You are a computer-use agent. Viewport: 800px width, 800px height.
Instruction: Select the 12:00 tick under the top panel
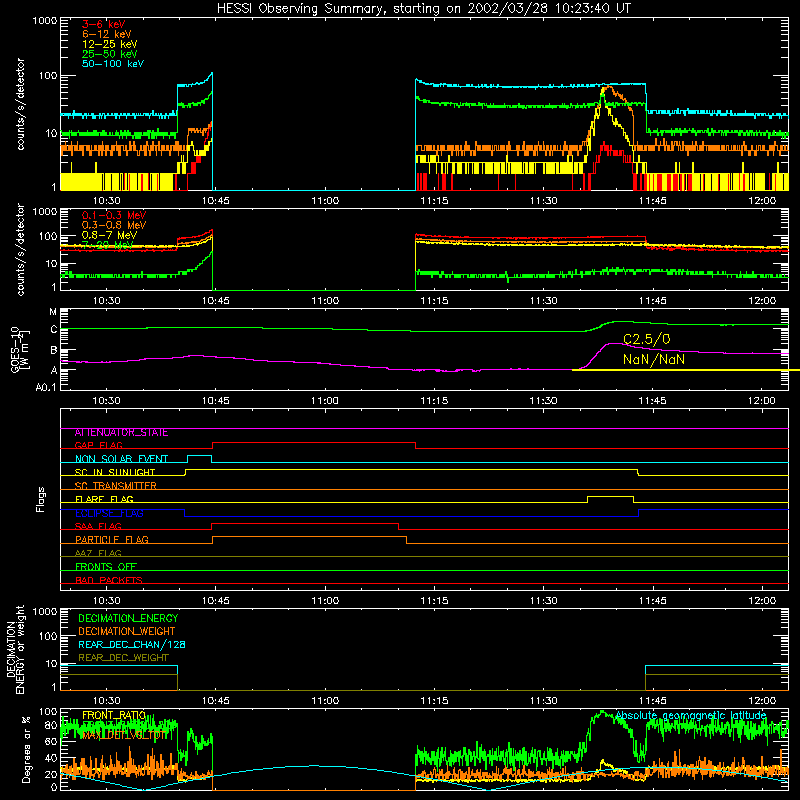[762, 201]
